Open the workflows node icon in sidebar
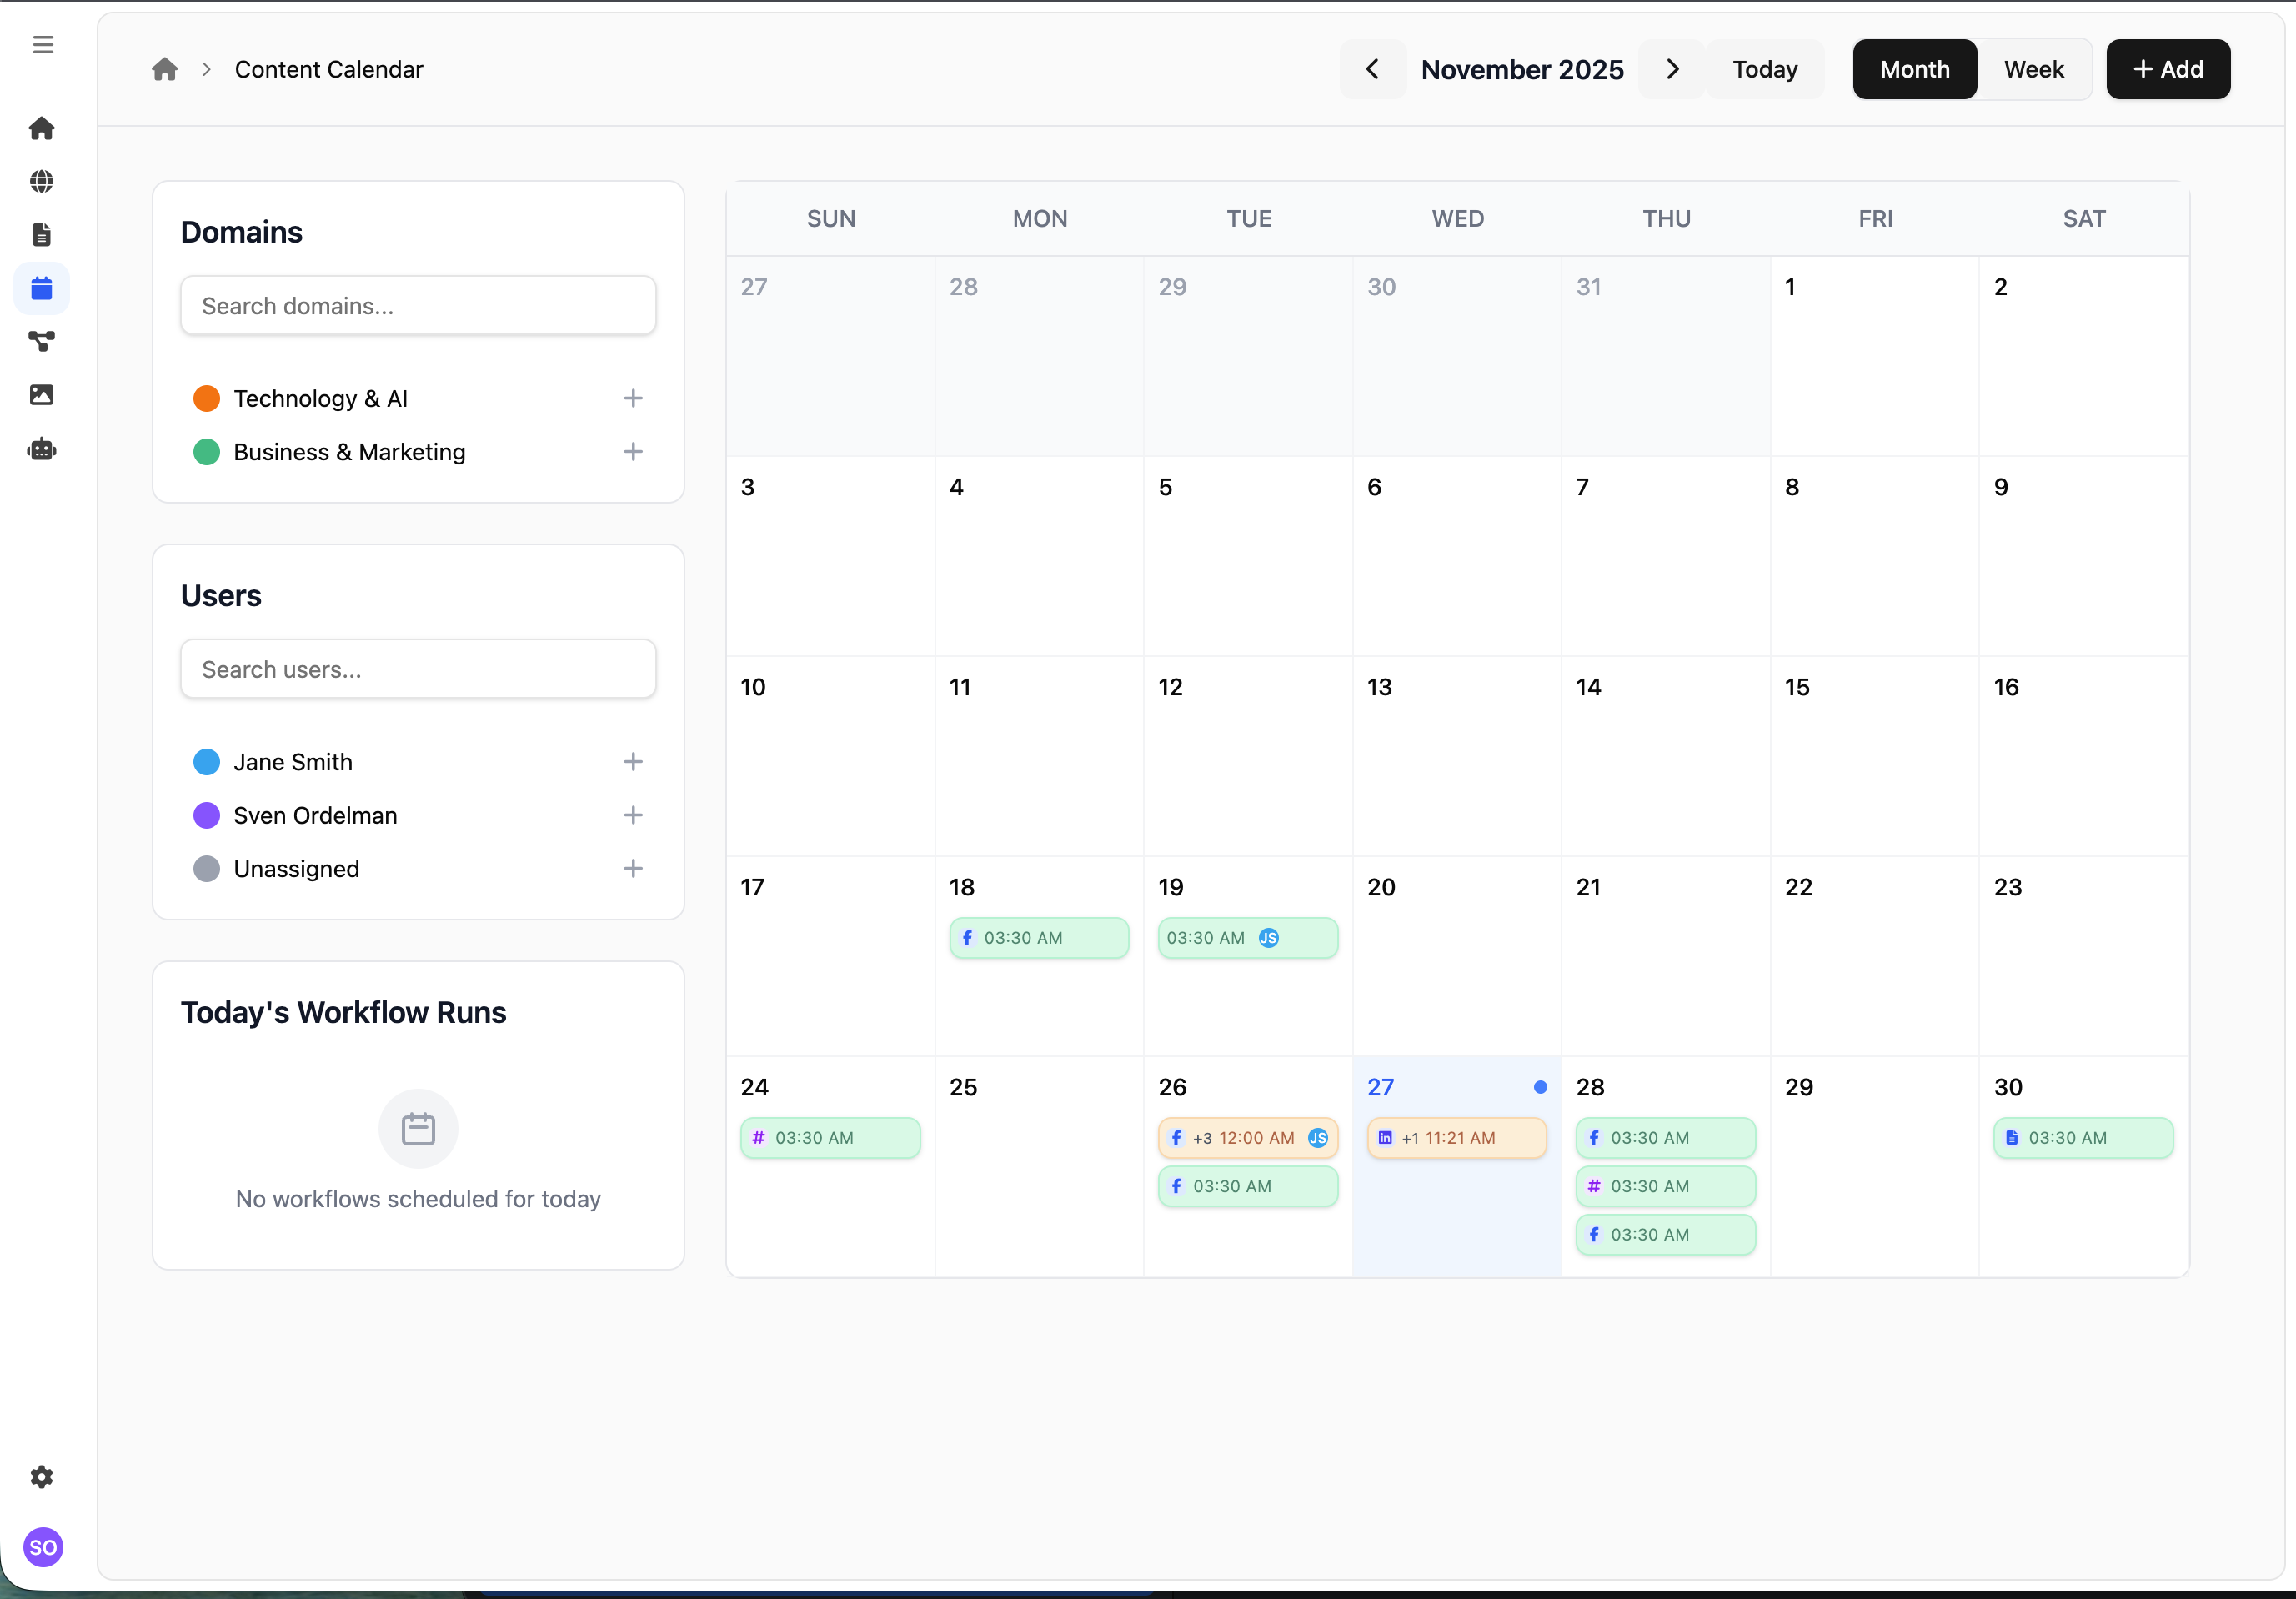This screenshot has width=2296, height=1599. click(x=42, y=341)
